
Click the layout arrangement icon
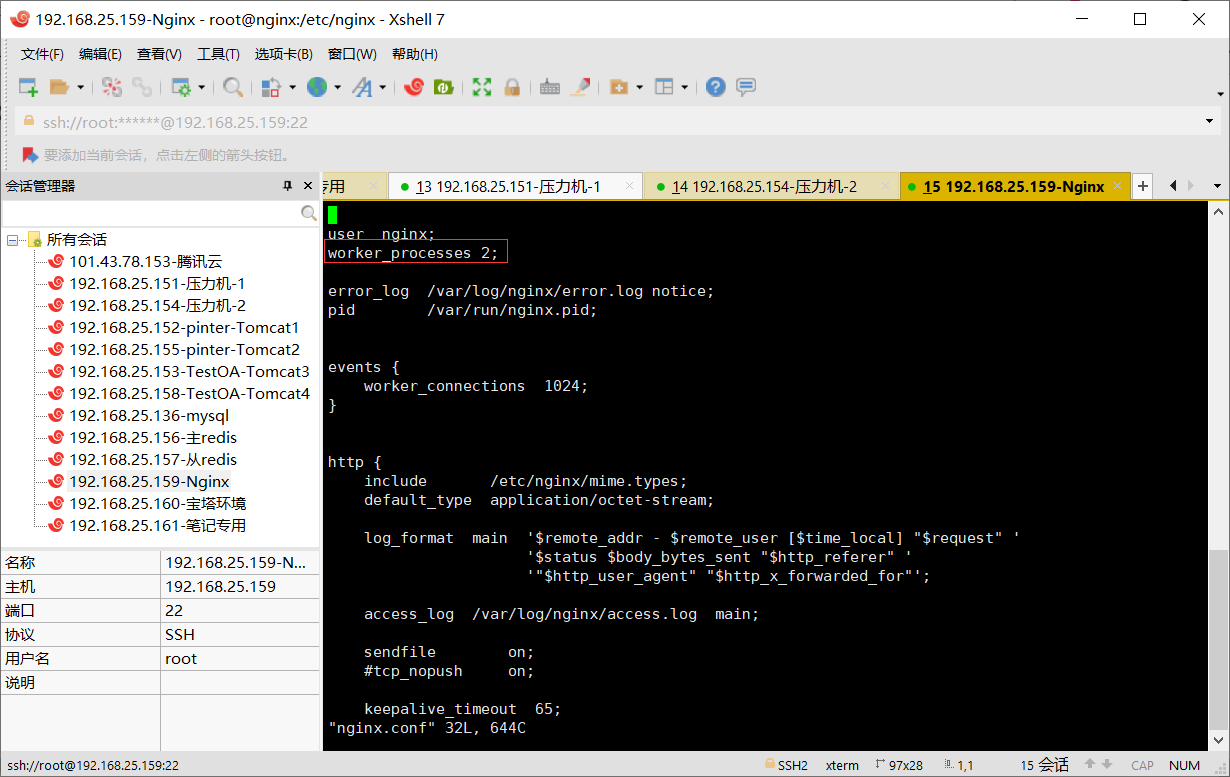[x=665, y=87]
